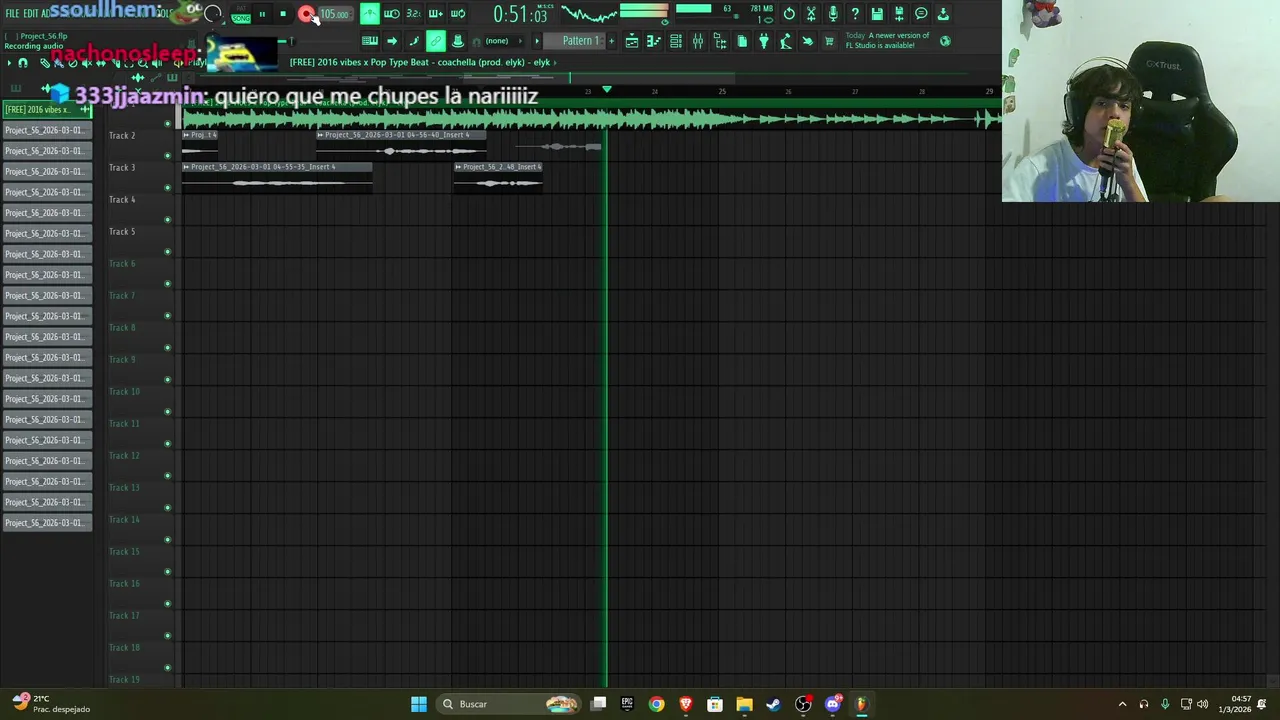Open the FILE menu
The height and width of the screenshot is (720, 1280).
point(12,14)
